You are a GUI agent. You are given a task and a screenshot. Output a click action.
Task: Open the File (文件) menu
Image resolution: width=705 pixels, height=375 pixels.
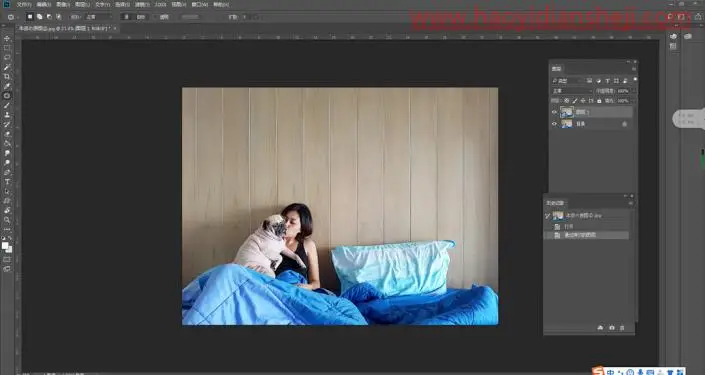coord(24,4)
